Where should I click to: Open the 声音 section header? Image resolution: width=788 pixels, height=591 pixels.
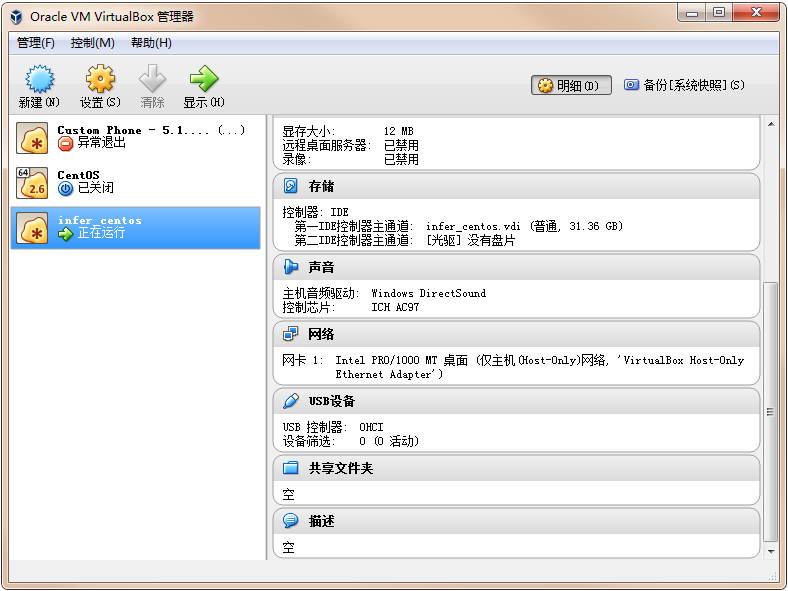[x=516, y=267]
